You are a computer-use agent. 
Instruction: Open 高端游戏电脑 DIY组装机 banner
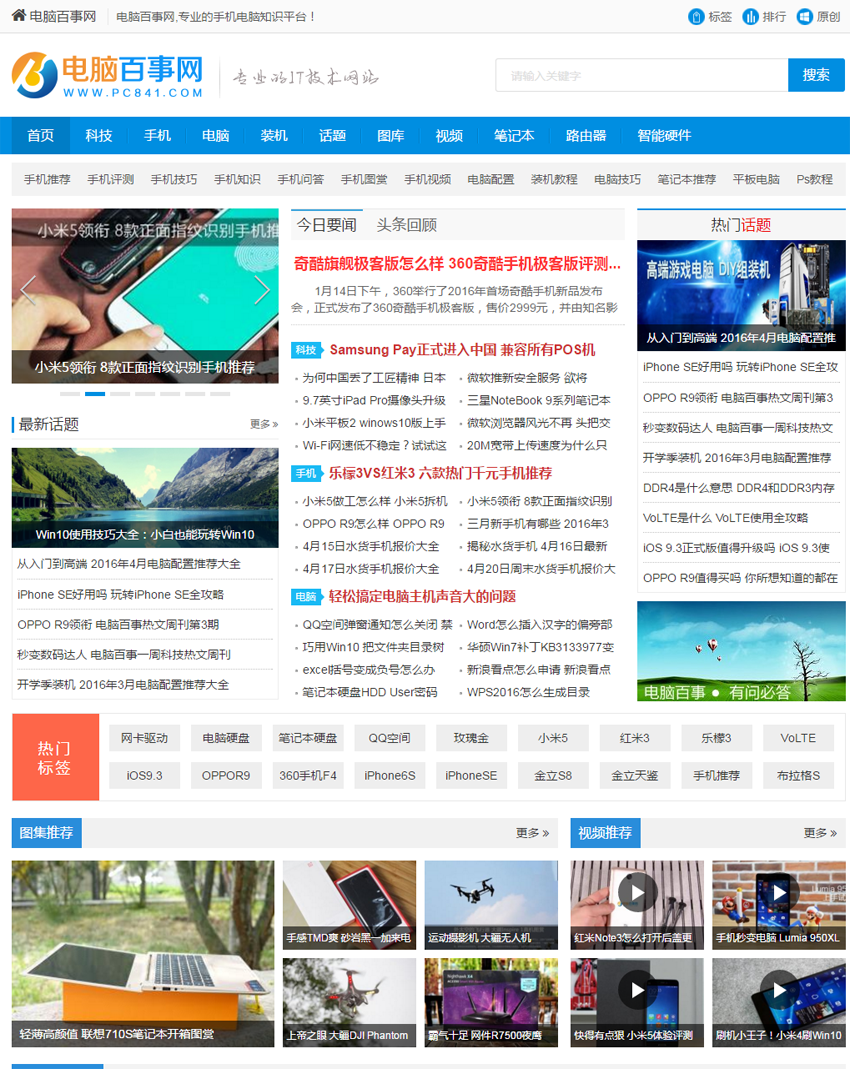coord(741,295)
